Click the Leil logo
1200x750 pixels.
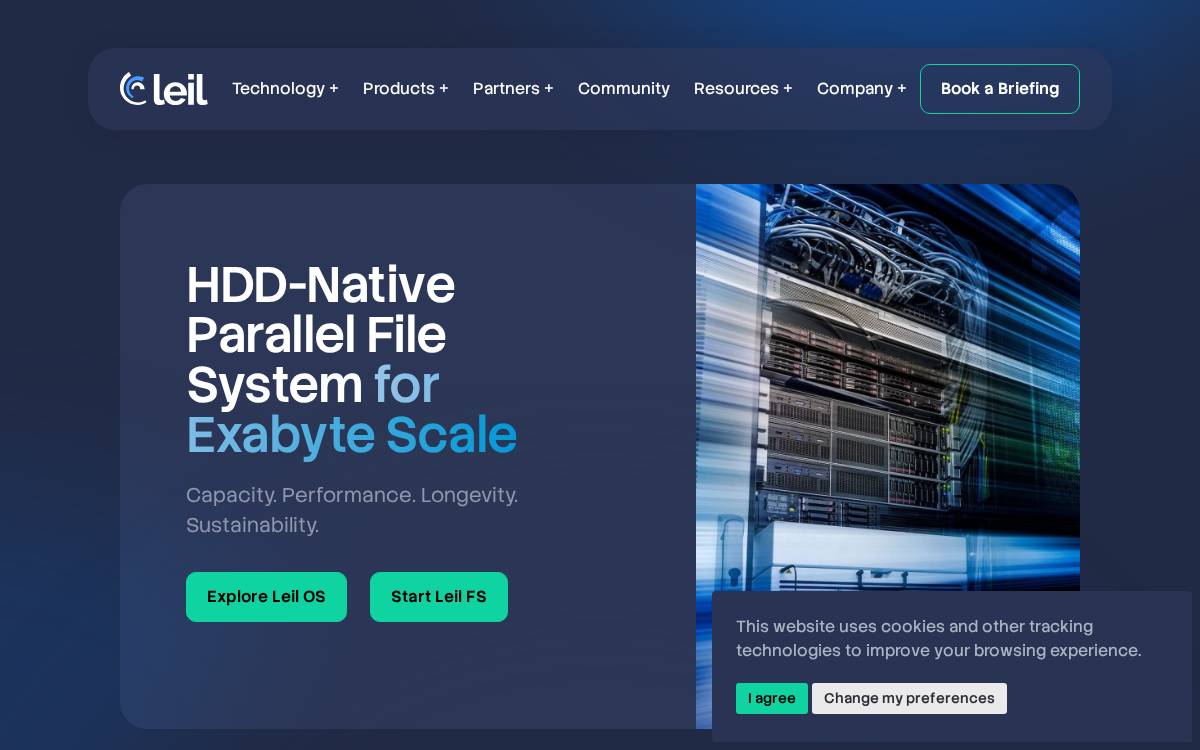164,89
